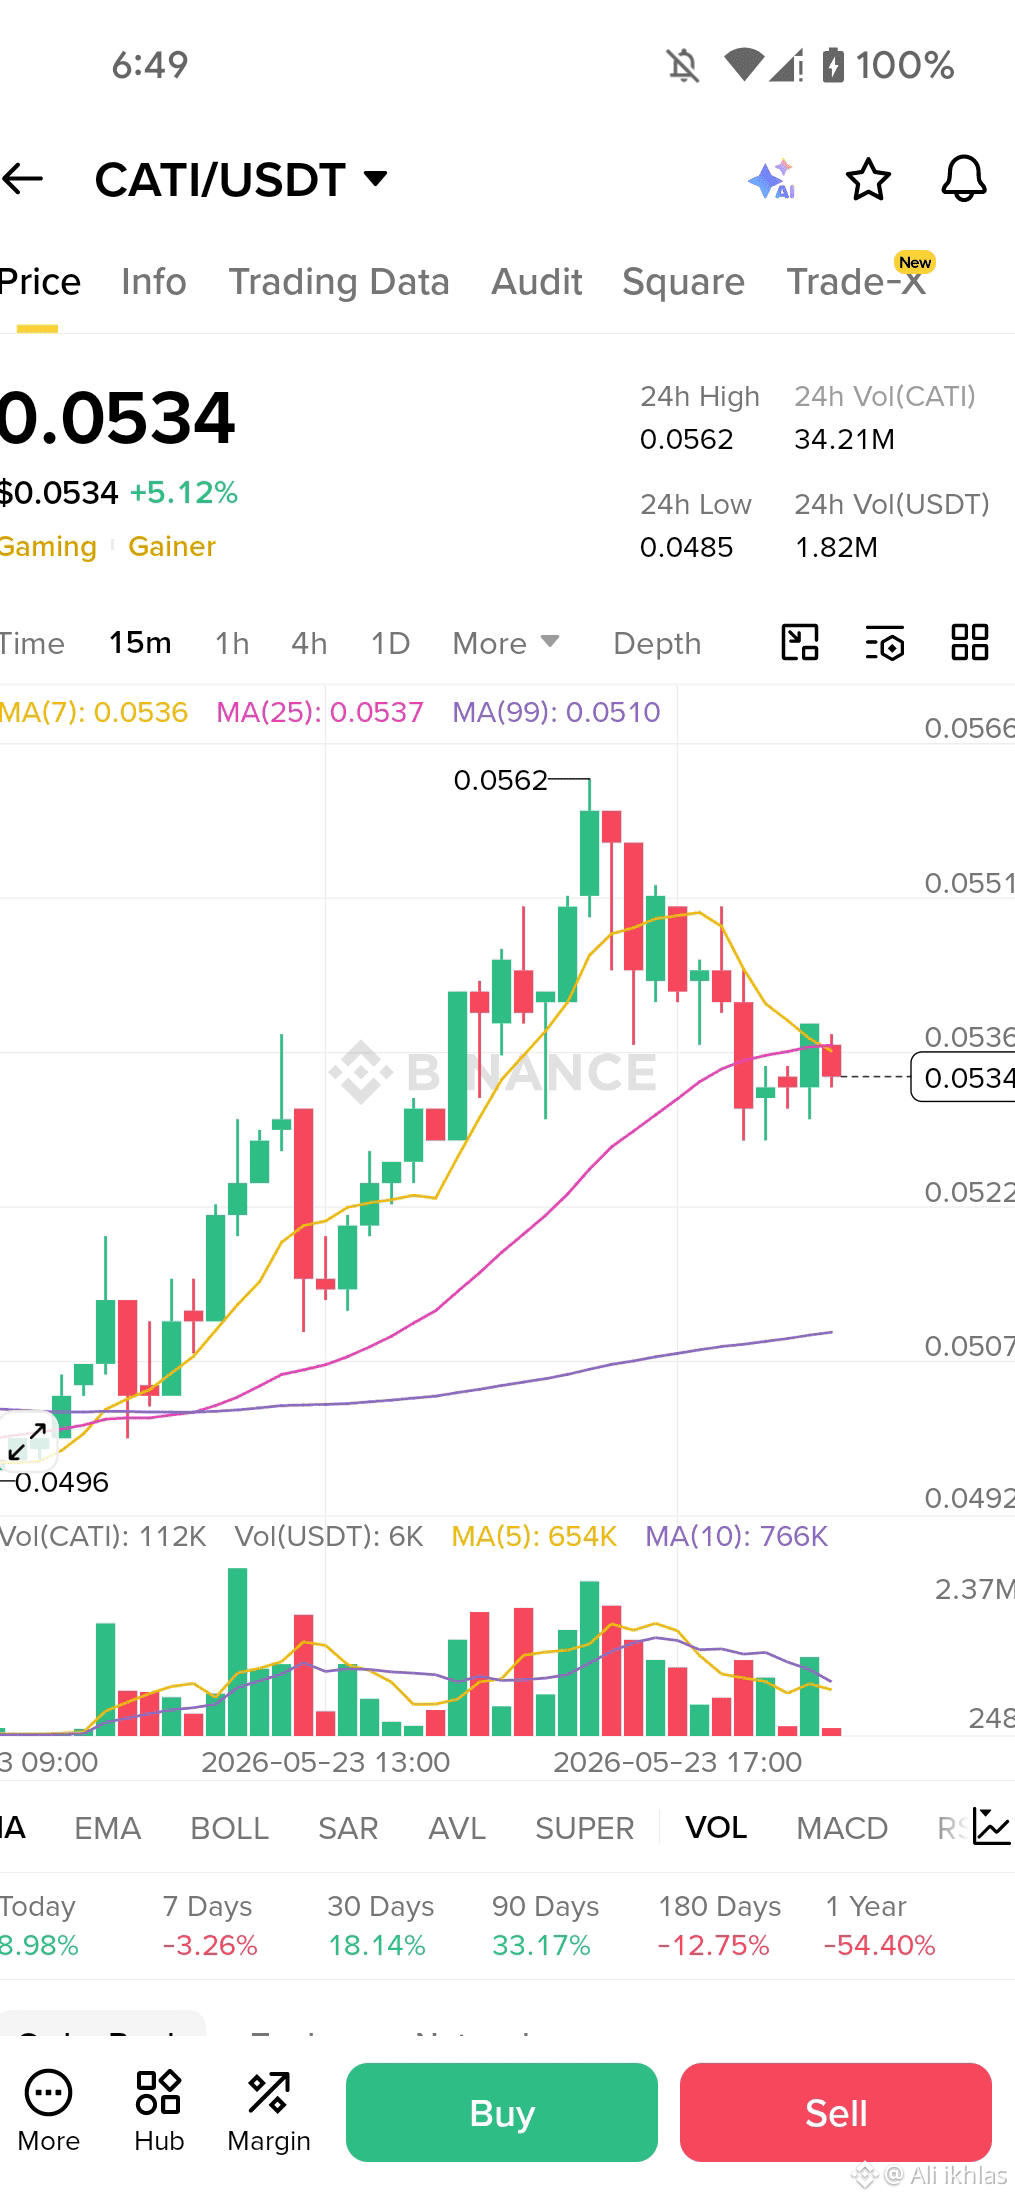Tap the 0.0534 current price label on axis

[964, 1077]
